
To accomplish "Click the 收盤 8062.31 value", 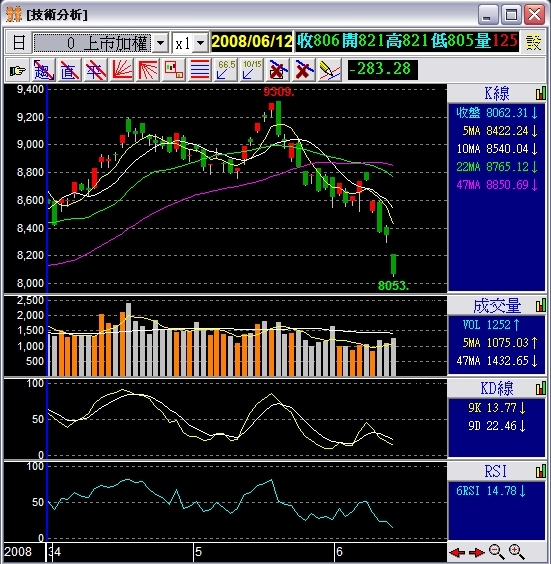I will 497,113.
